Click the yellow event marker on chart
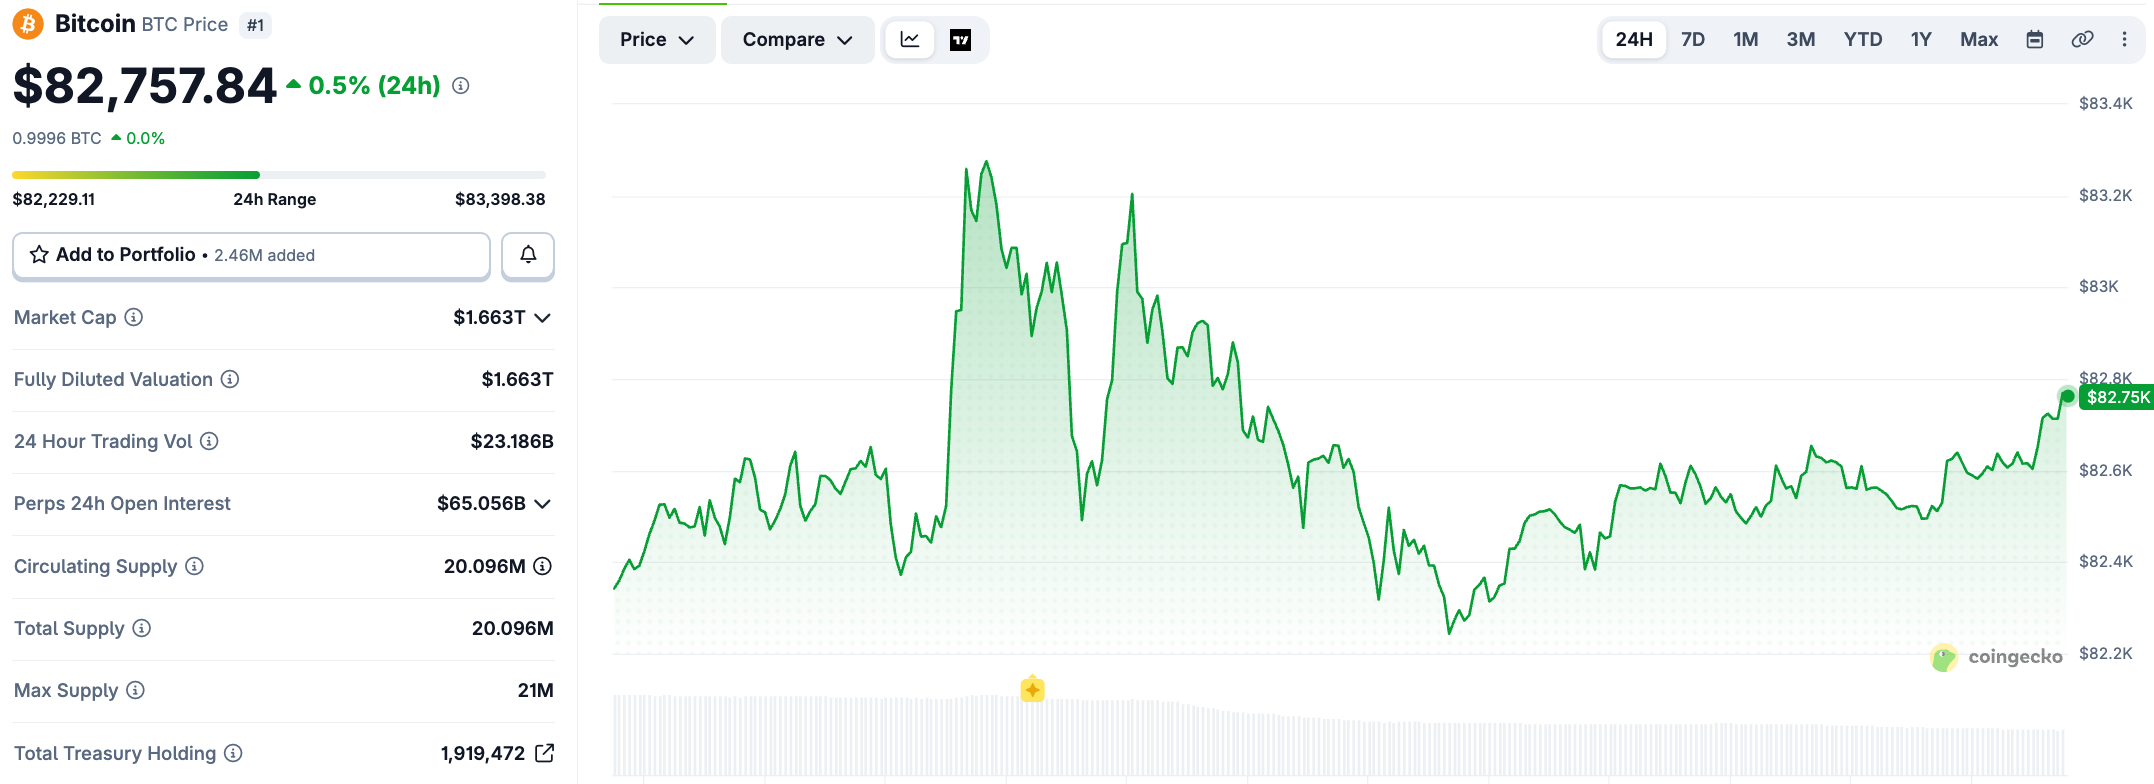The height and width of the screenshot is (784, 2154). coord(1033,689)
